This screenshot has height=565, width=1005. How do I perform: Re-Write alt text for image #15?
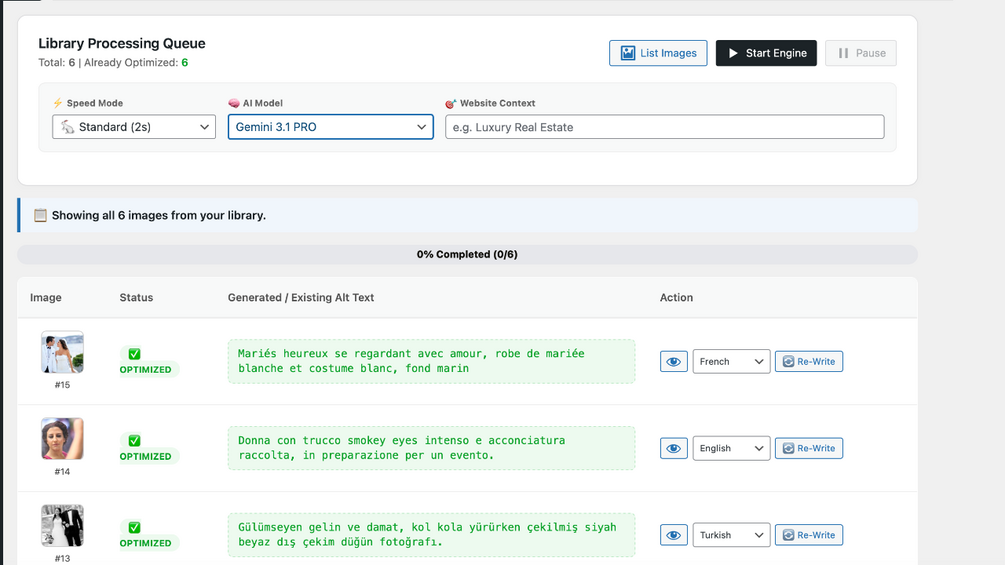coord(809,361)
